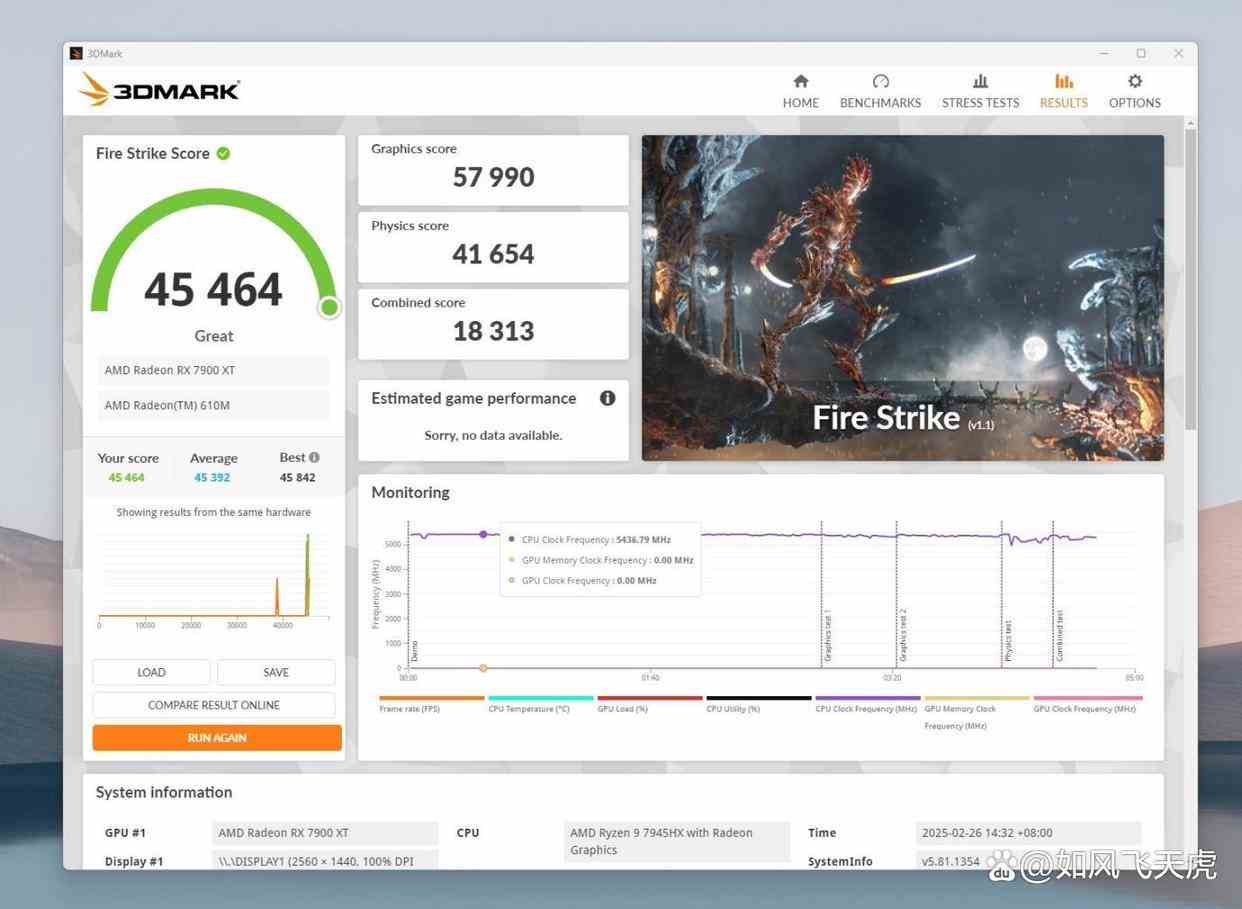Toggle the CPU Clock Frequency legend swatch
The height and width of the screenshot is (909, 1242).
[867, 698]
